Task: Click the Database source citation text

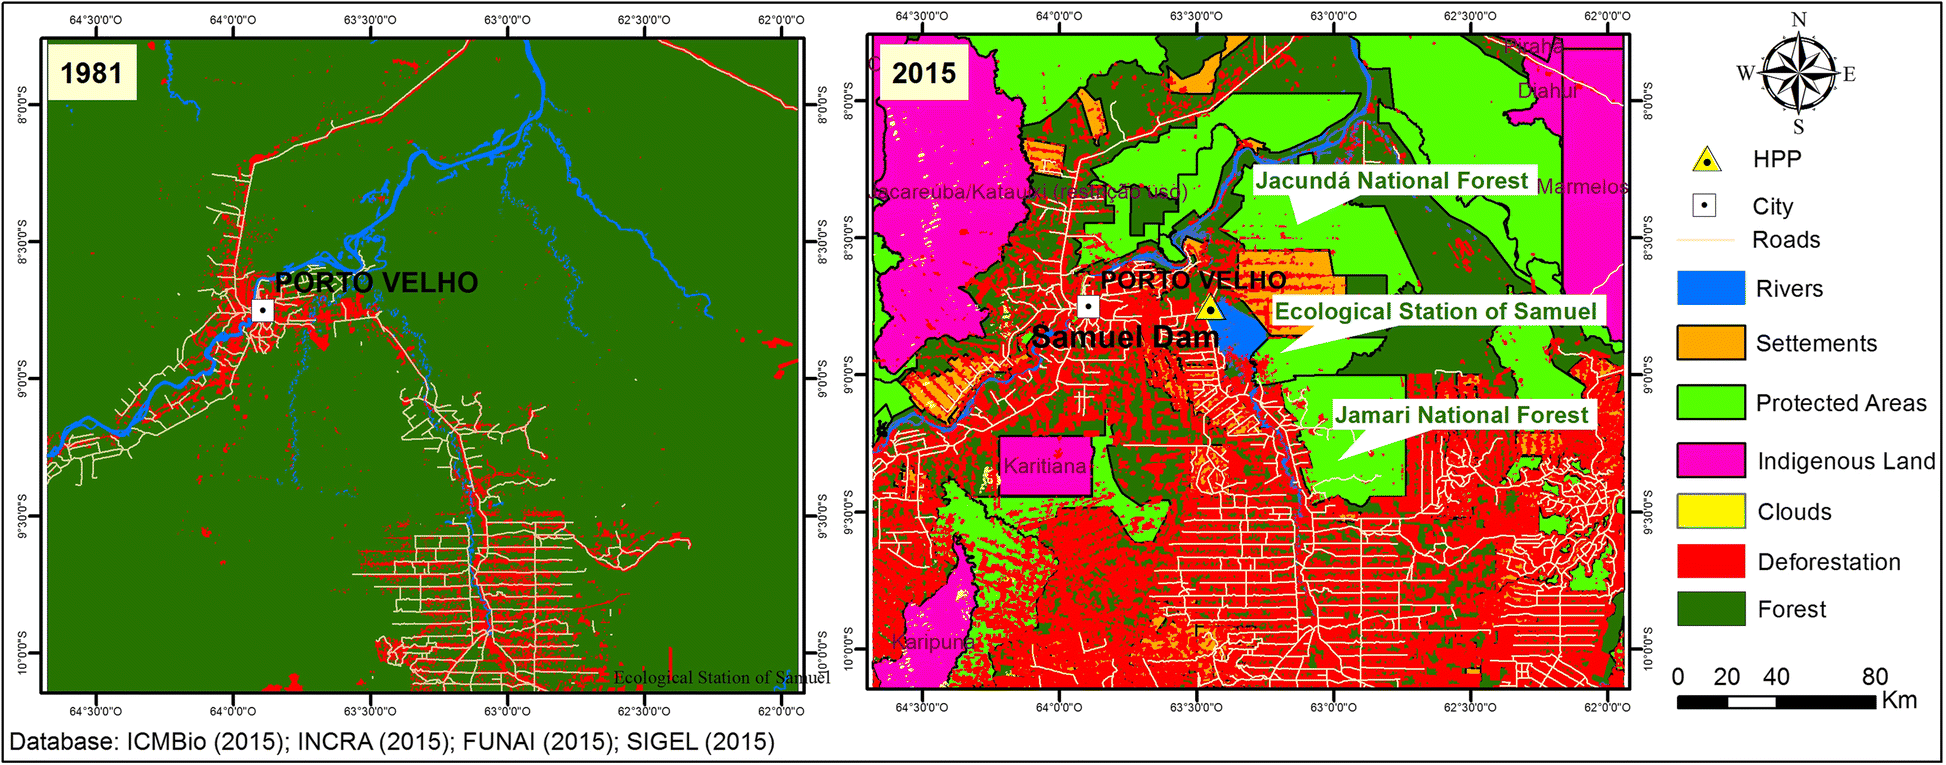Action: tap(392, 742)
